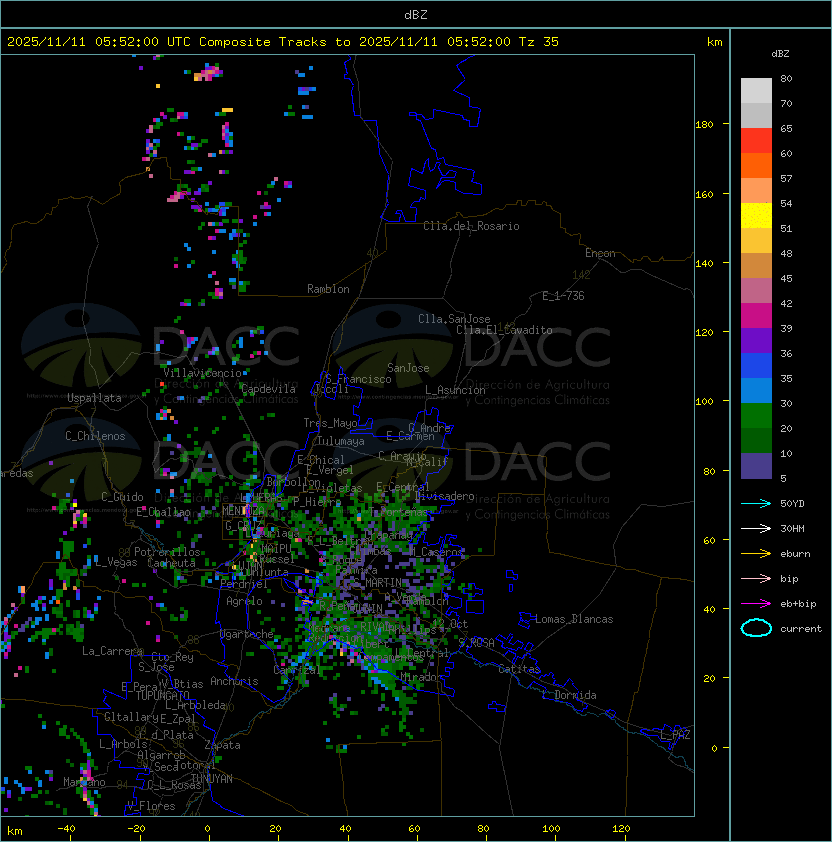This screenshot has height=842, width=832.
Task: Pick the magenta 39 dBZ swatch
Action: (756, 315)
